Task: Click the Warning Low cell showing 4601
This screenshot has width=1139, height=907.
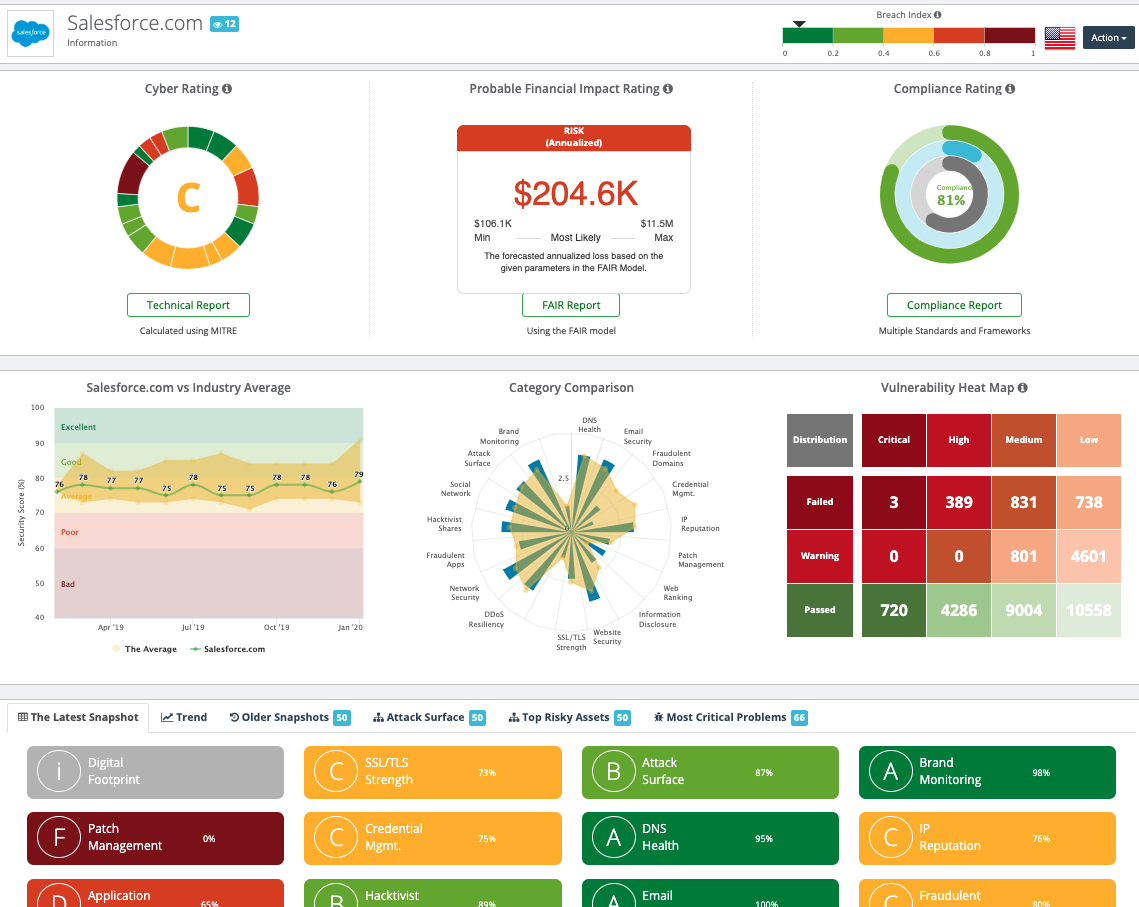Action: click(1089, 556)
